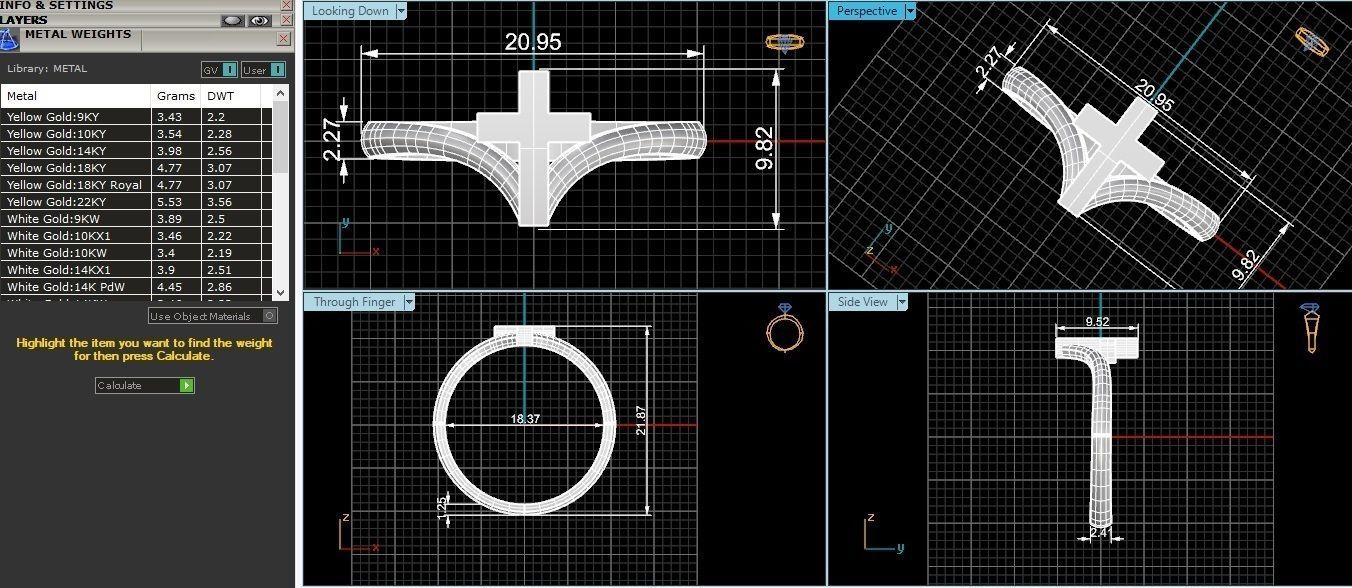Click the 18.37 inner diameter dimension
This screenshot has width=1352, height=588.
[525, 419]
